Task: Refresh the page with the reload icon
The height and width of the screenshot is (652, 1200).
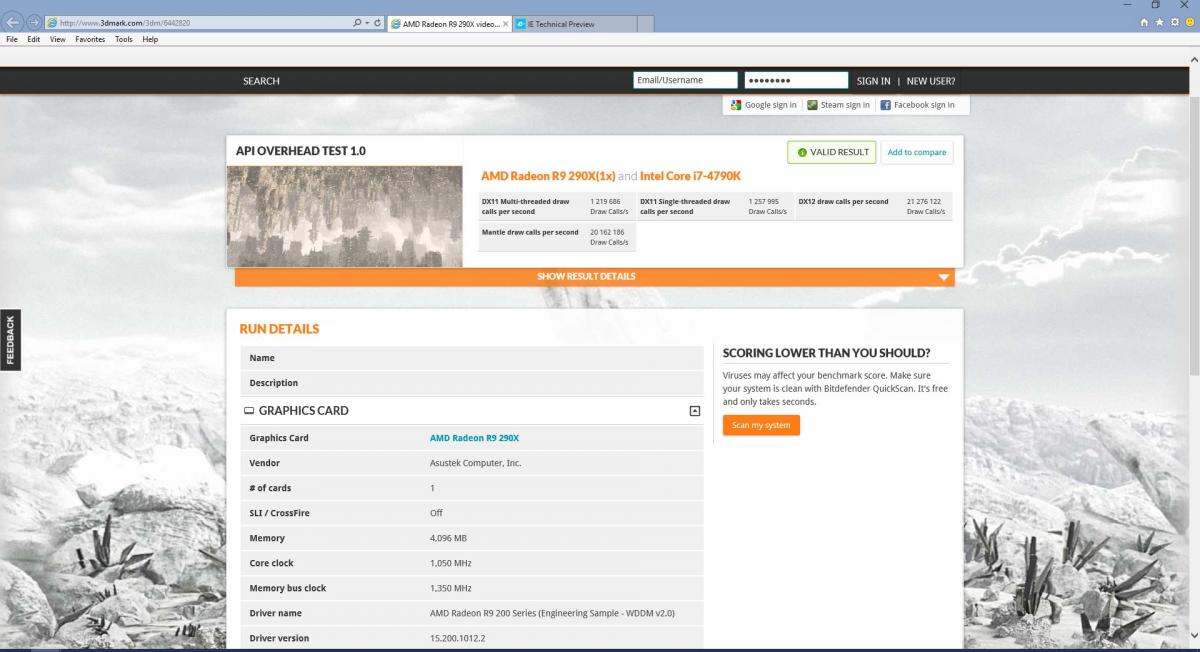Action: [377, 22]
